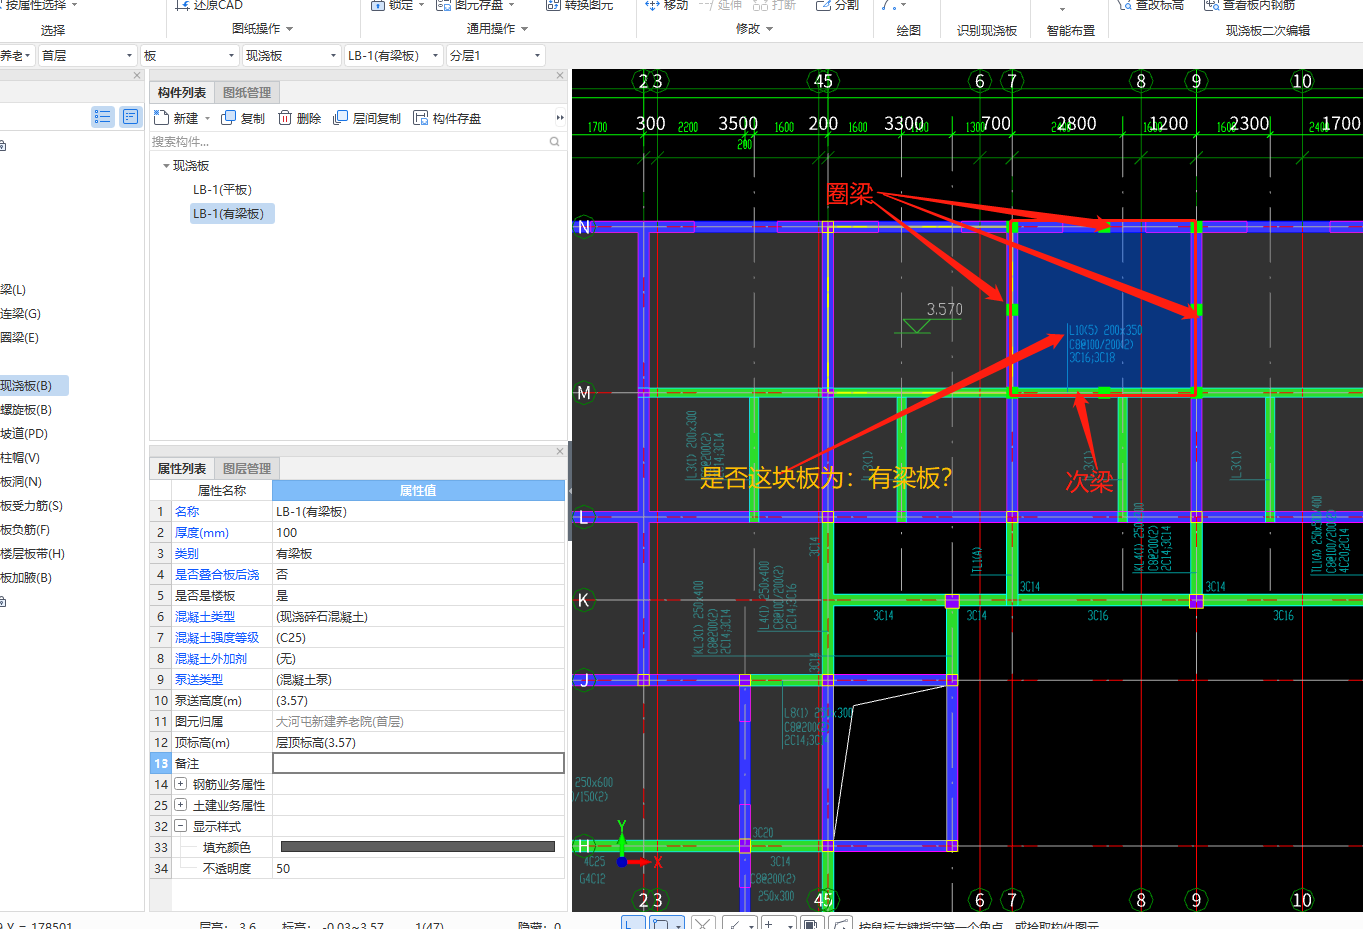Click the 类别 property link
1363x929 pixels.
coord(187,554)
